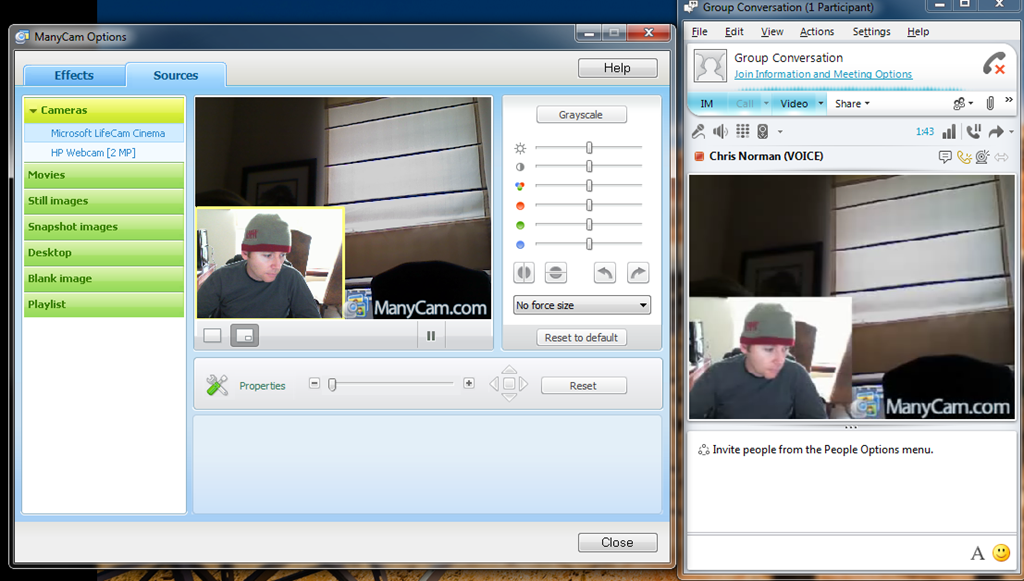Toggle the IM pane button
This screenshot has width=1024, height=581.
click(707, 103)
